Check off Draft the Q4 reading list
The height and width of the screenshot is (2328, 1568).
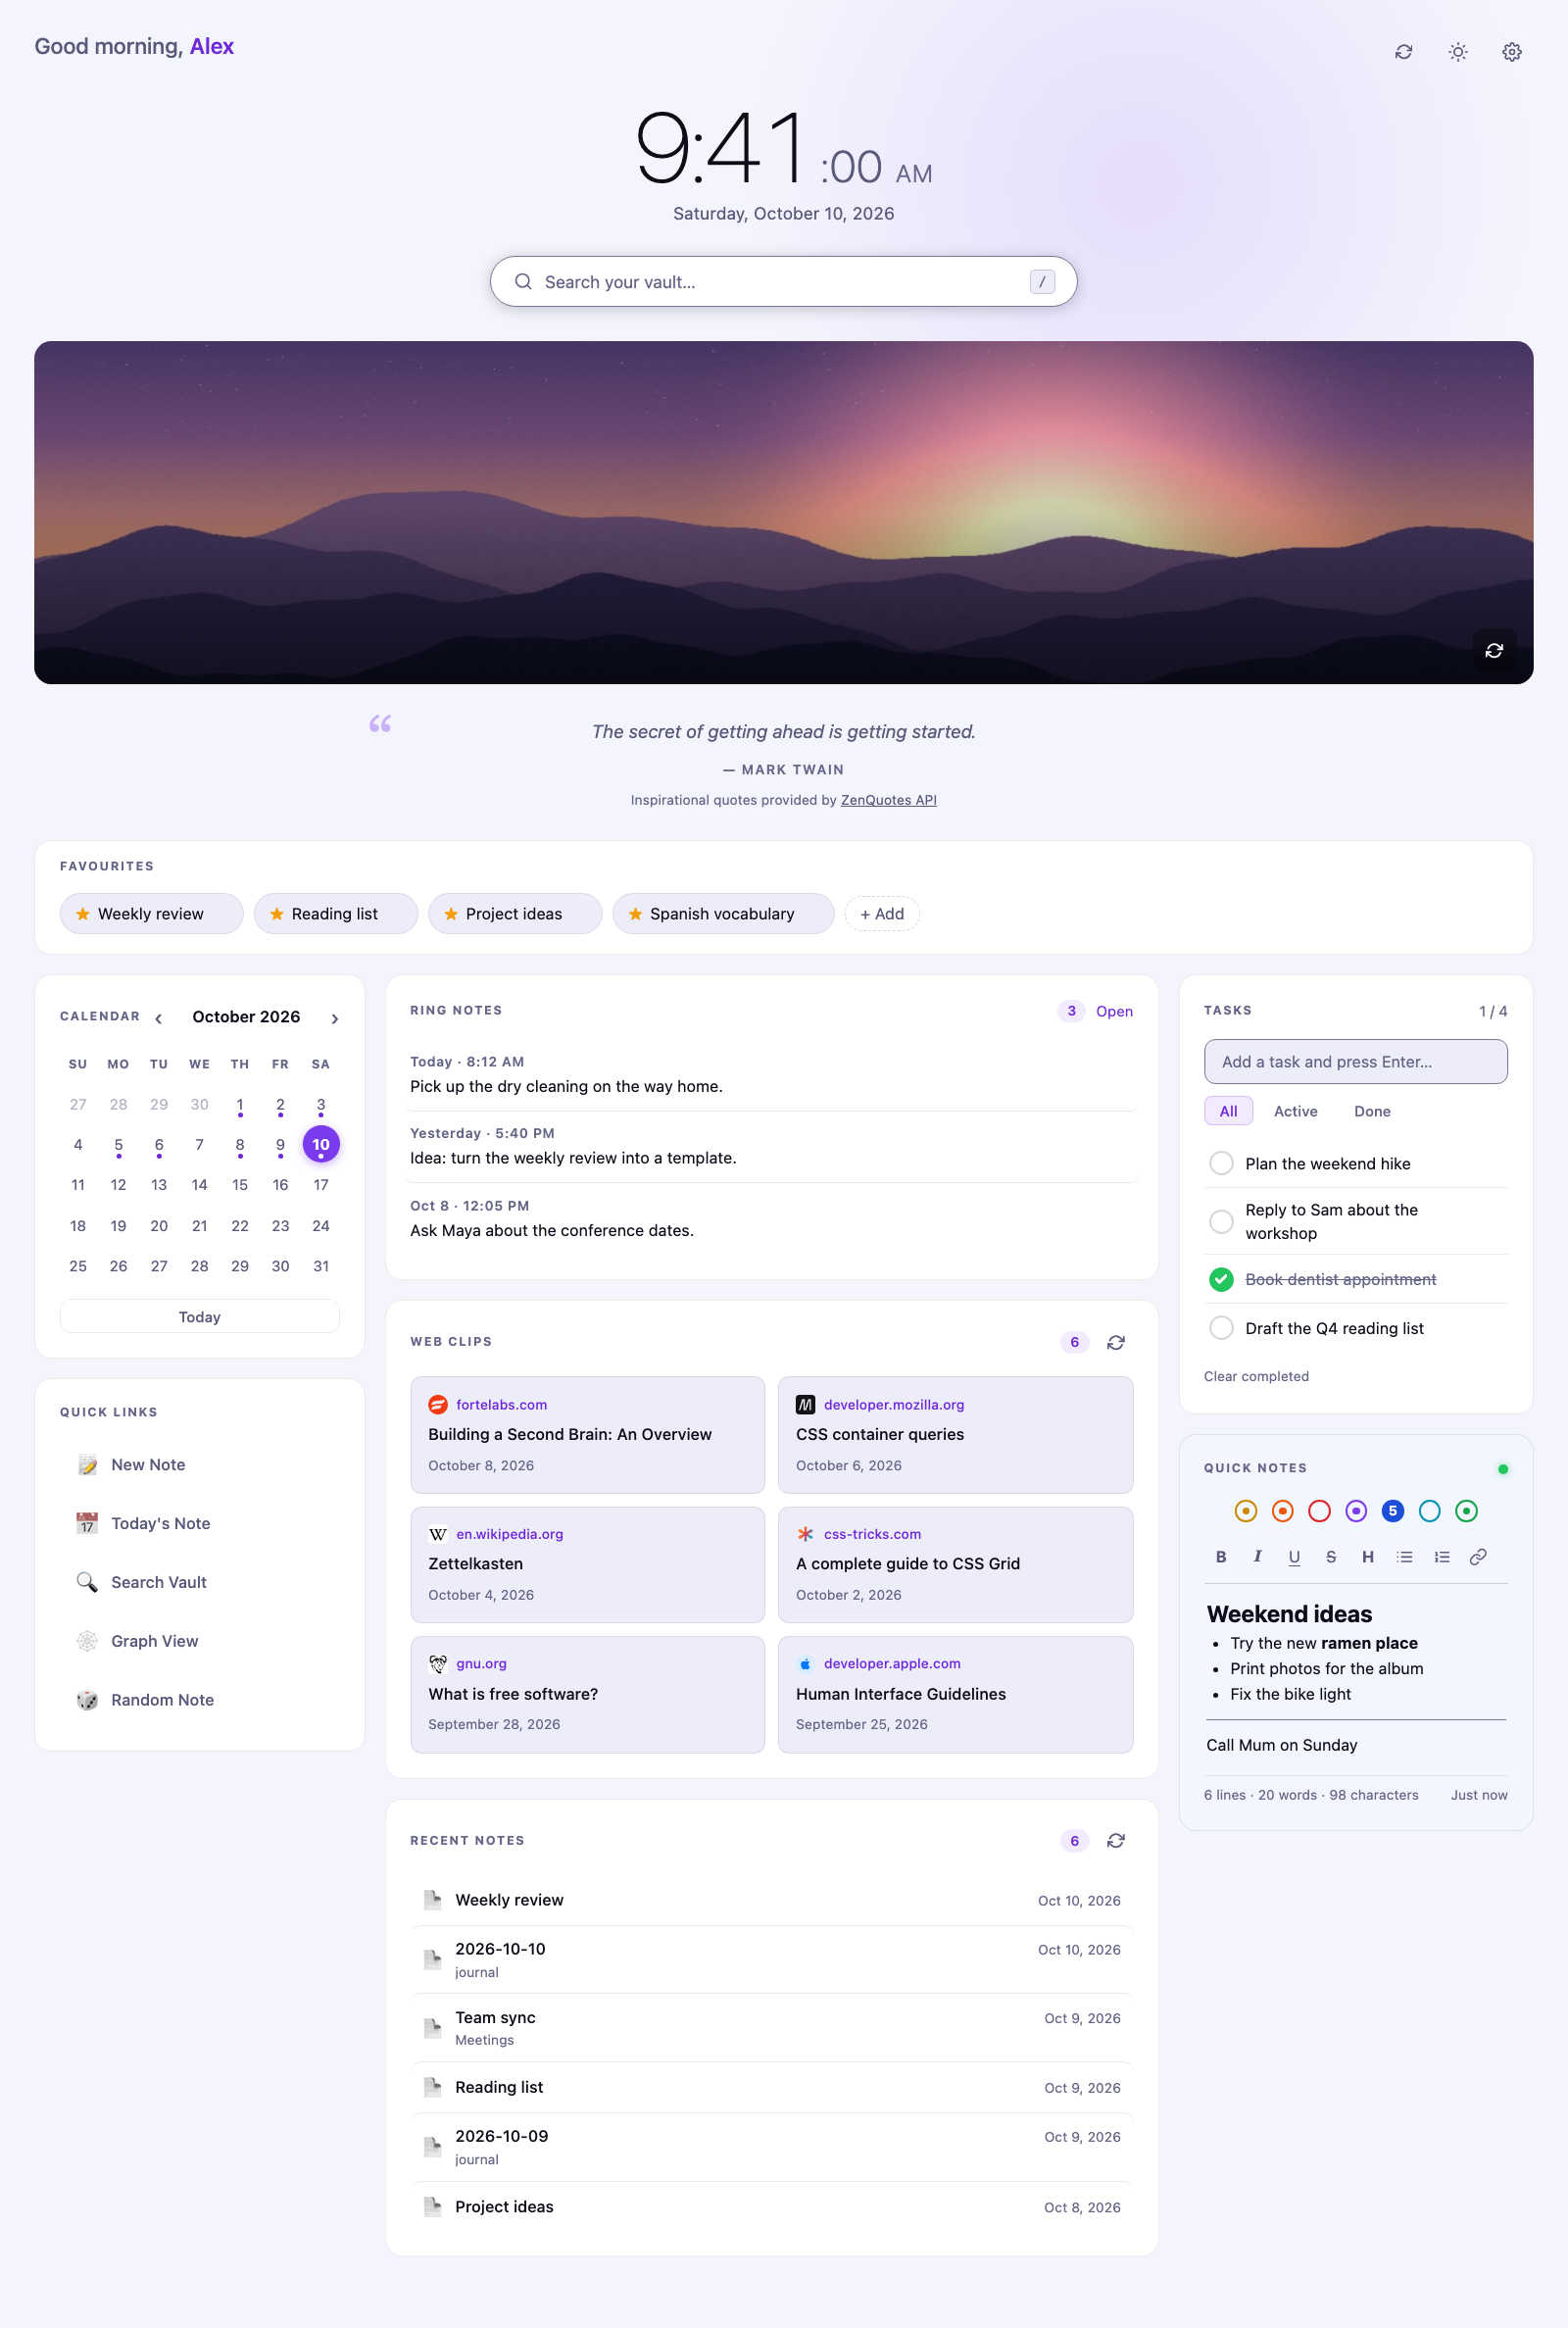coord(1221,1328)
